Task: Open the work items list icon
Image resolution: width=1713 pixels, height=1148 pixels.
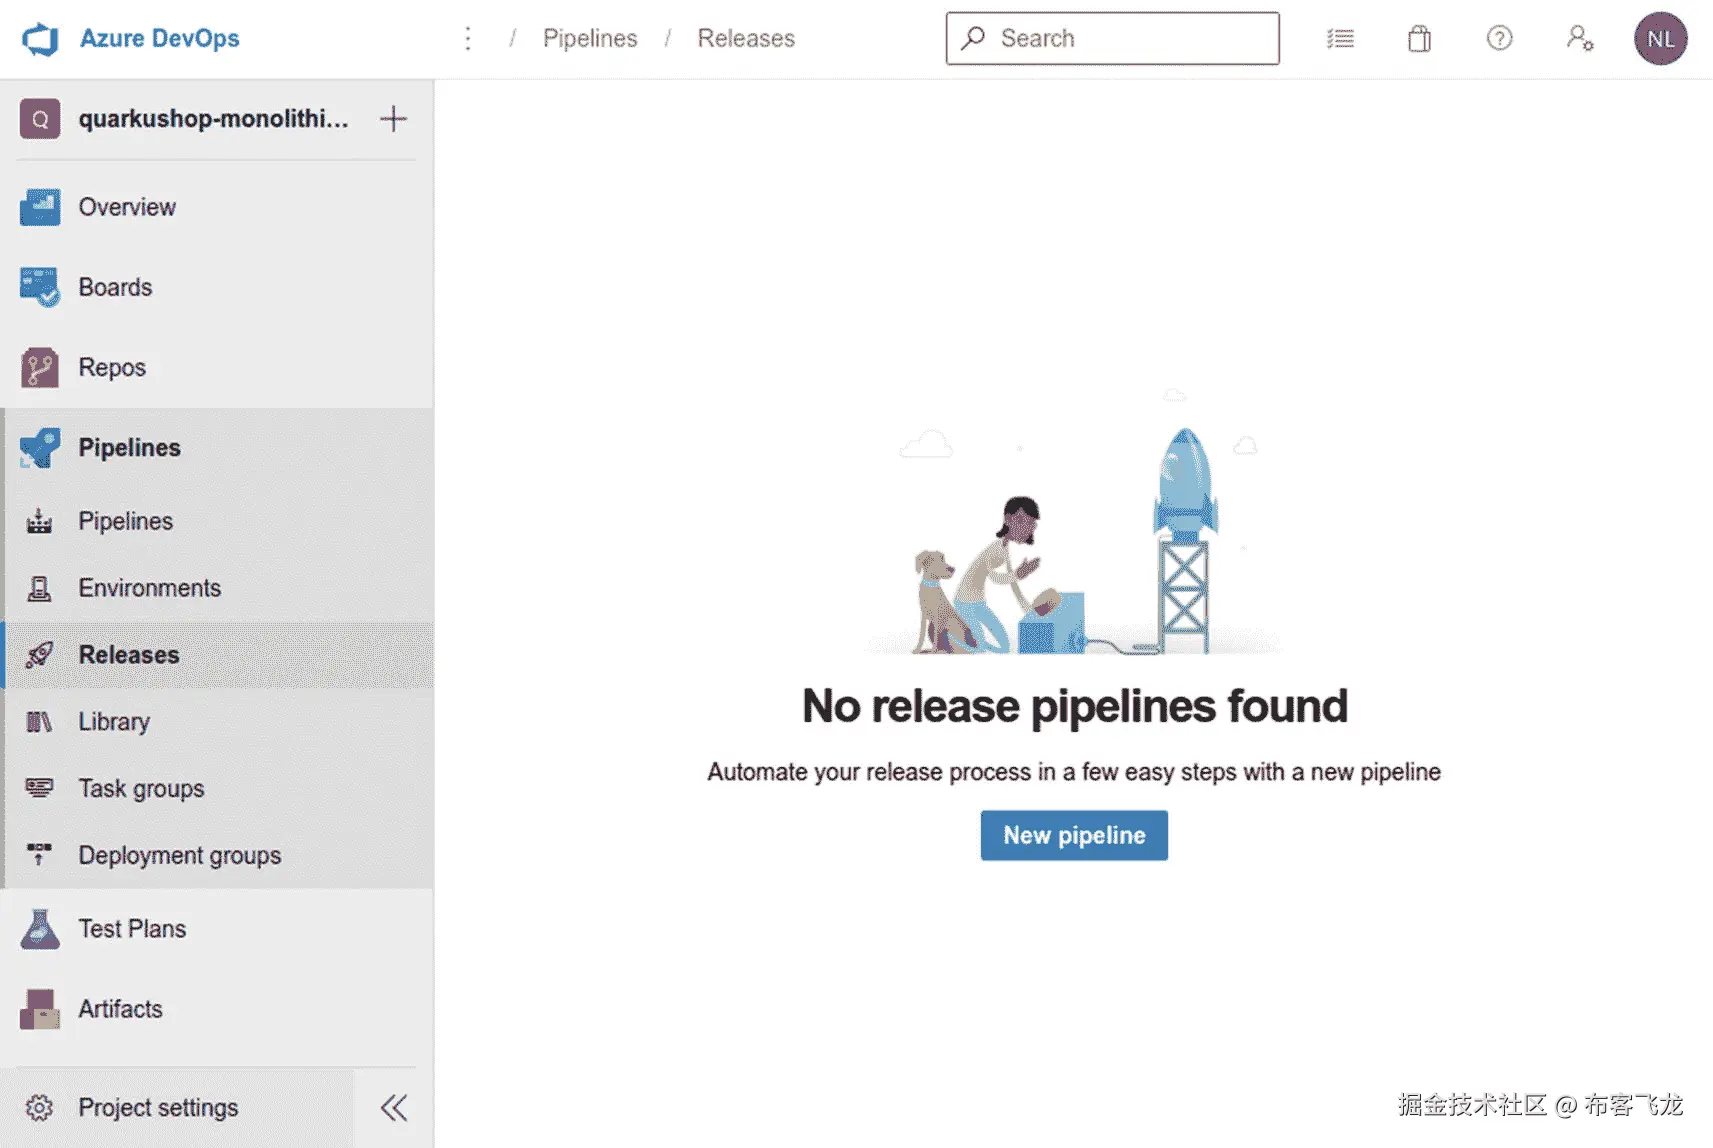Action: 1340,39
